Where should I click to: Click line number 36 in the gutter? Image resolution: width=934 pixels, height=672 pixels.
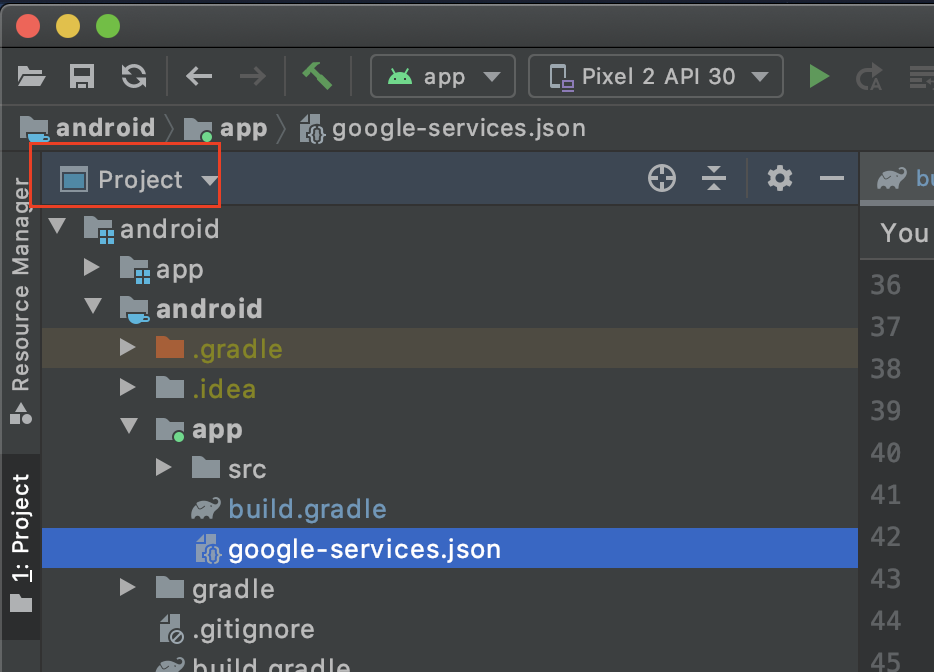885,285
